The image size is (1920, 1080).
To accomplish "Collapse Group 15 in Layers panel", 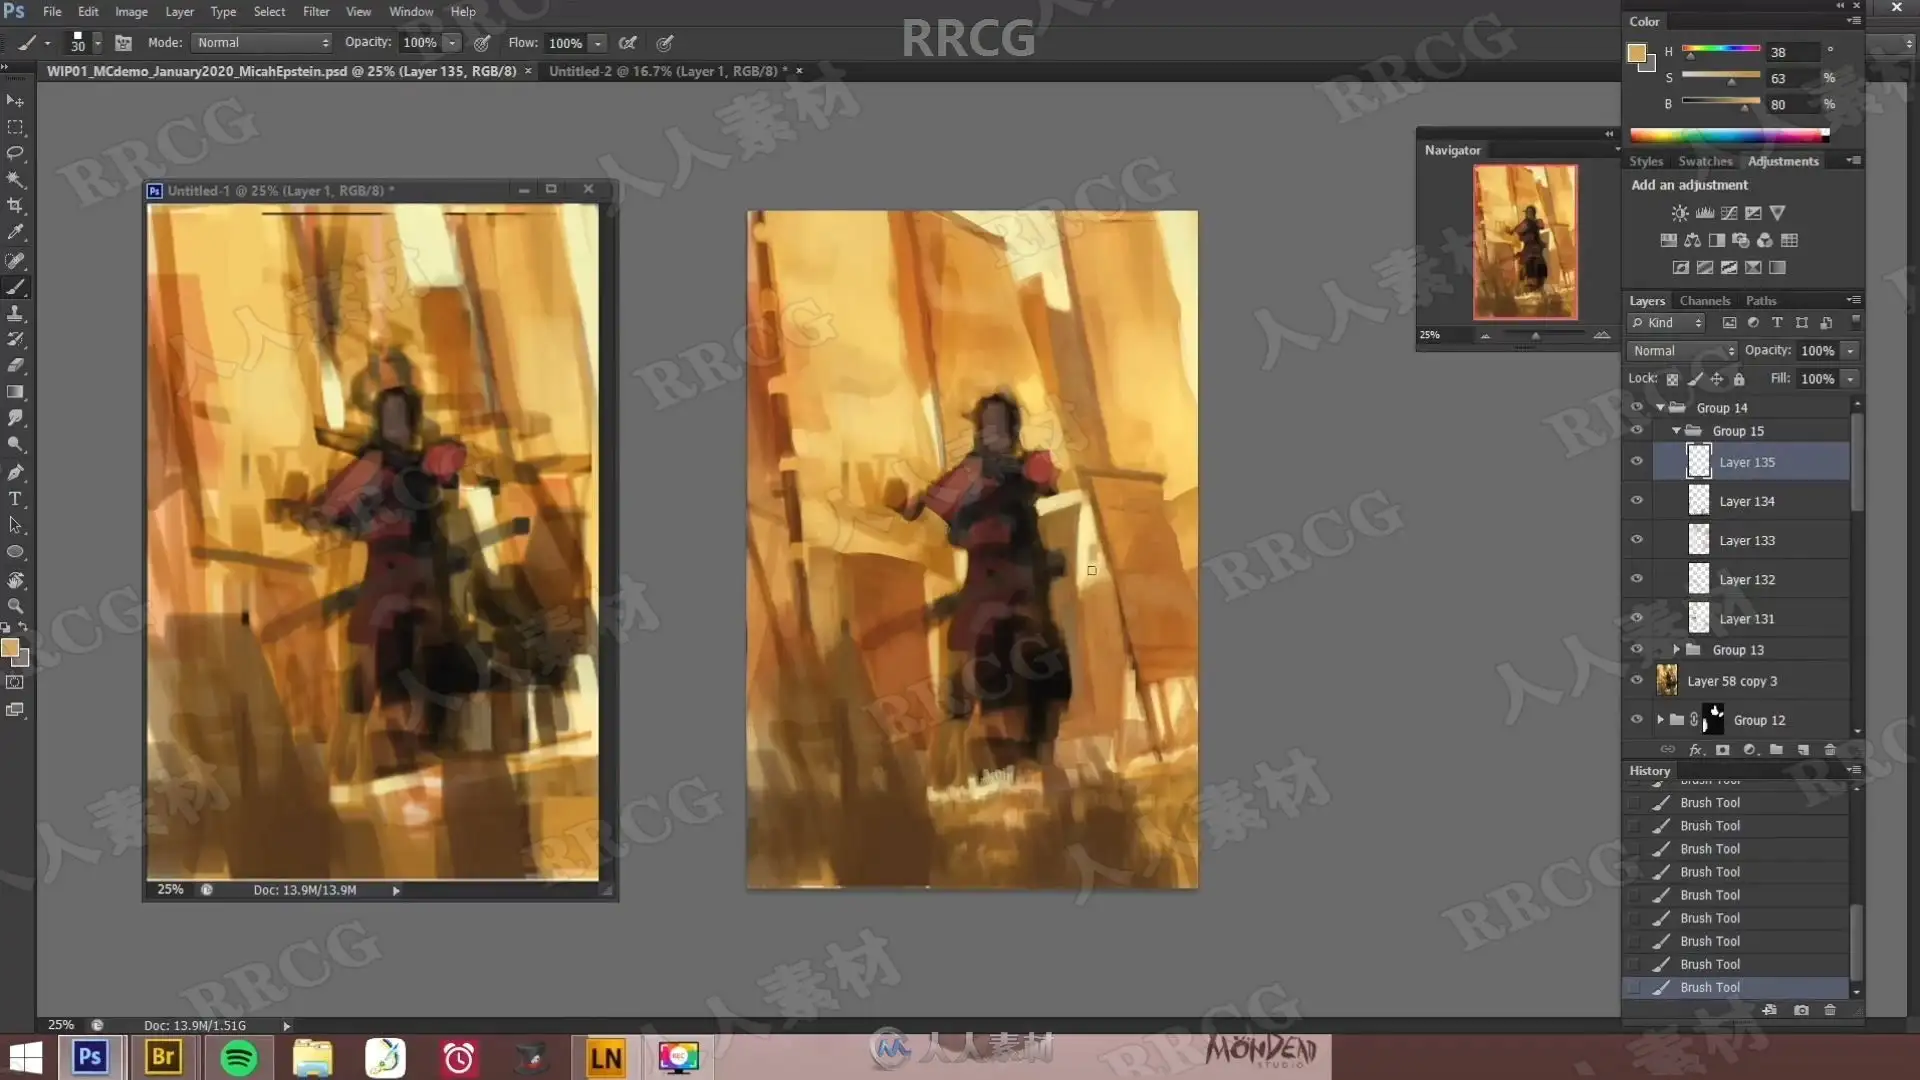I will coord(1676,431).
